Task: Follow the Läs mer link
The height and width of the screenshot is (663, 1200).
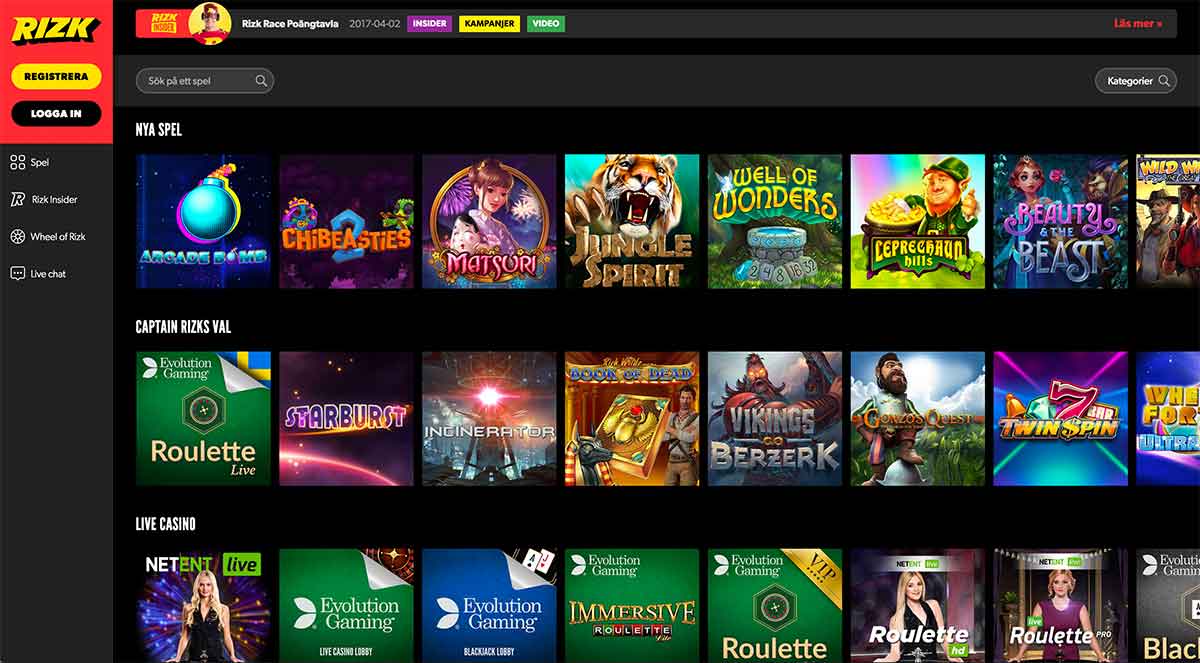Action: tap(1138, 23)
